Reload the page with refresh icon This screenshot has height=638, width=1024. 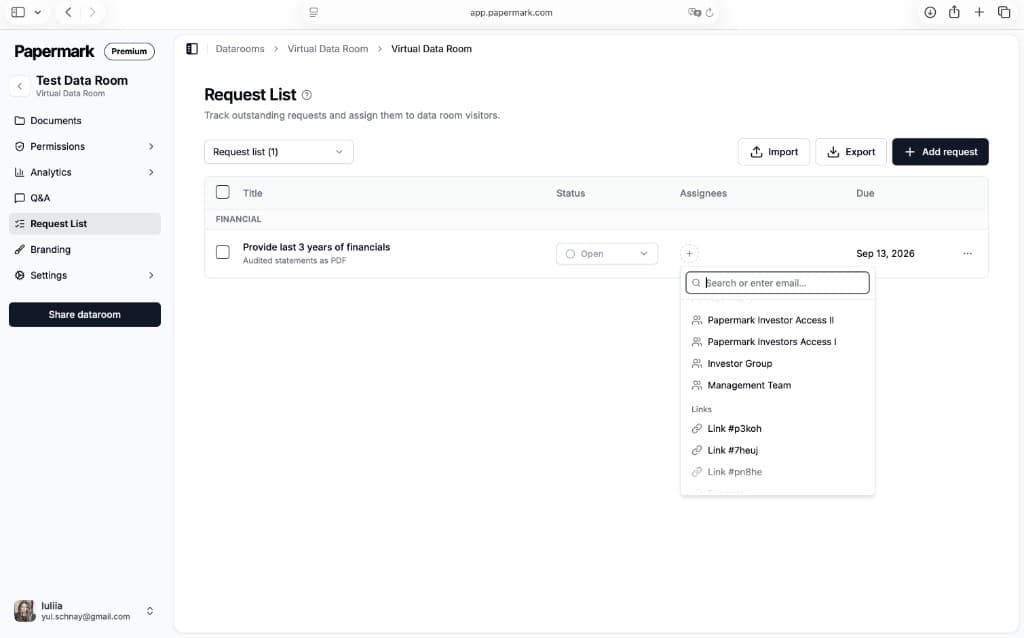[709, 12]
